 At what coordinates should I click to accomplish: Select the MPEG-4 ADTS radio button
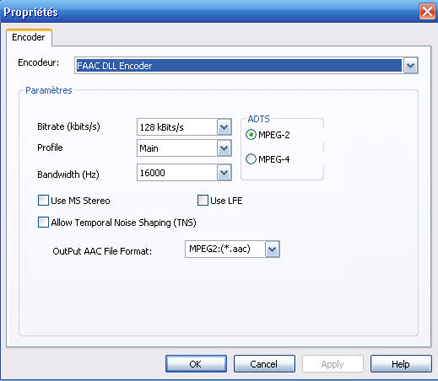click(x=251, y=159)
